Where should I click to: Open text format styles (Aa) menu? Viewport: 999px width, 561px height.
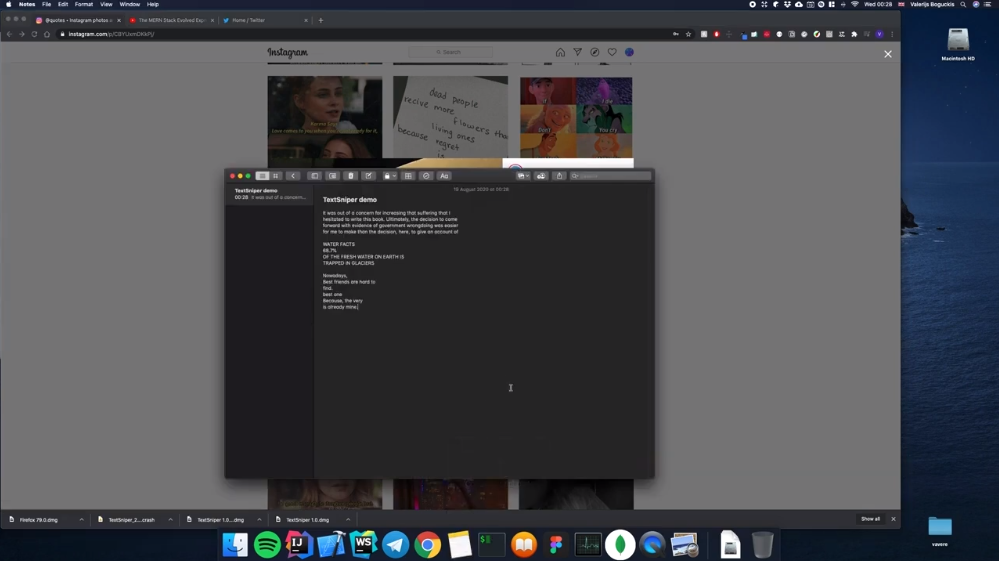coord(444,176)
